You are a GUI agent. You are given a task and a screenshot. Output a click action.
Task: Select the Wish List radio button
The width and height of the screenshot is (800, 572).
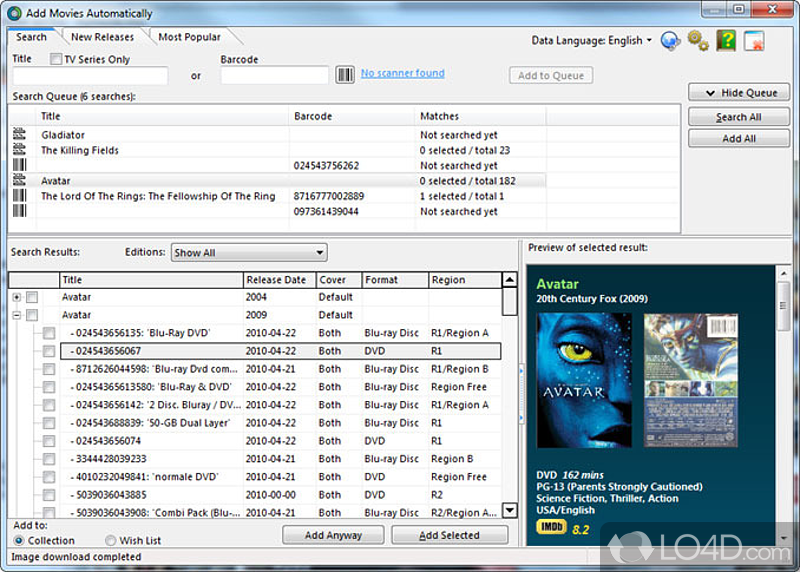(110, 540)
